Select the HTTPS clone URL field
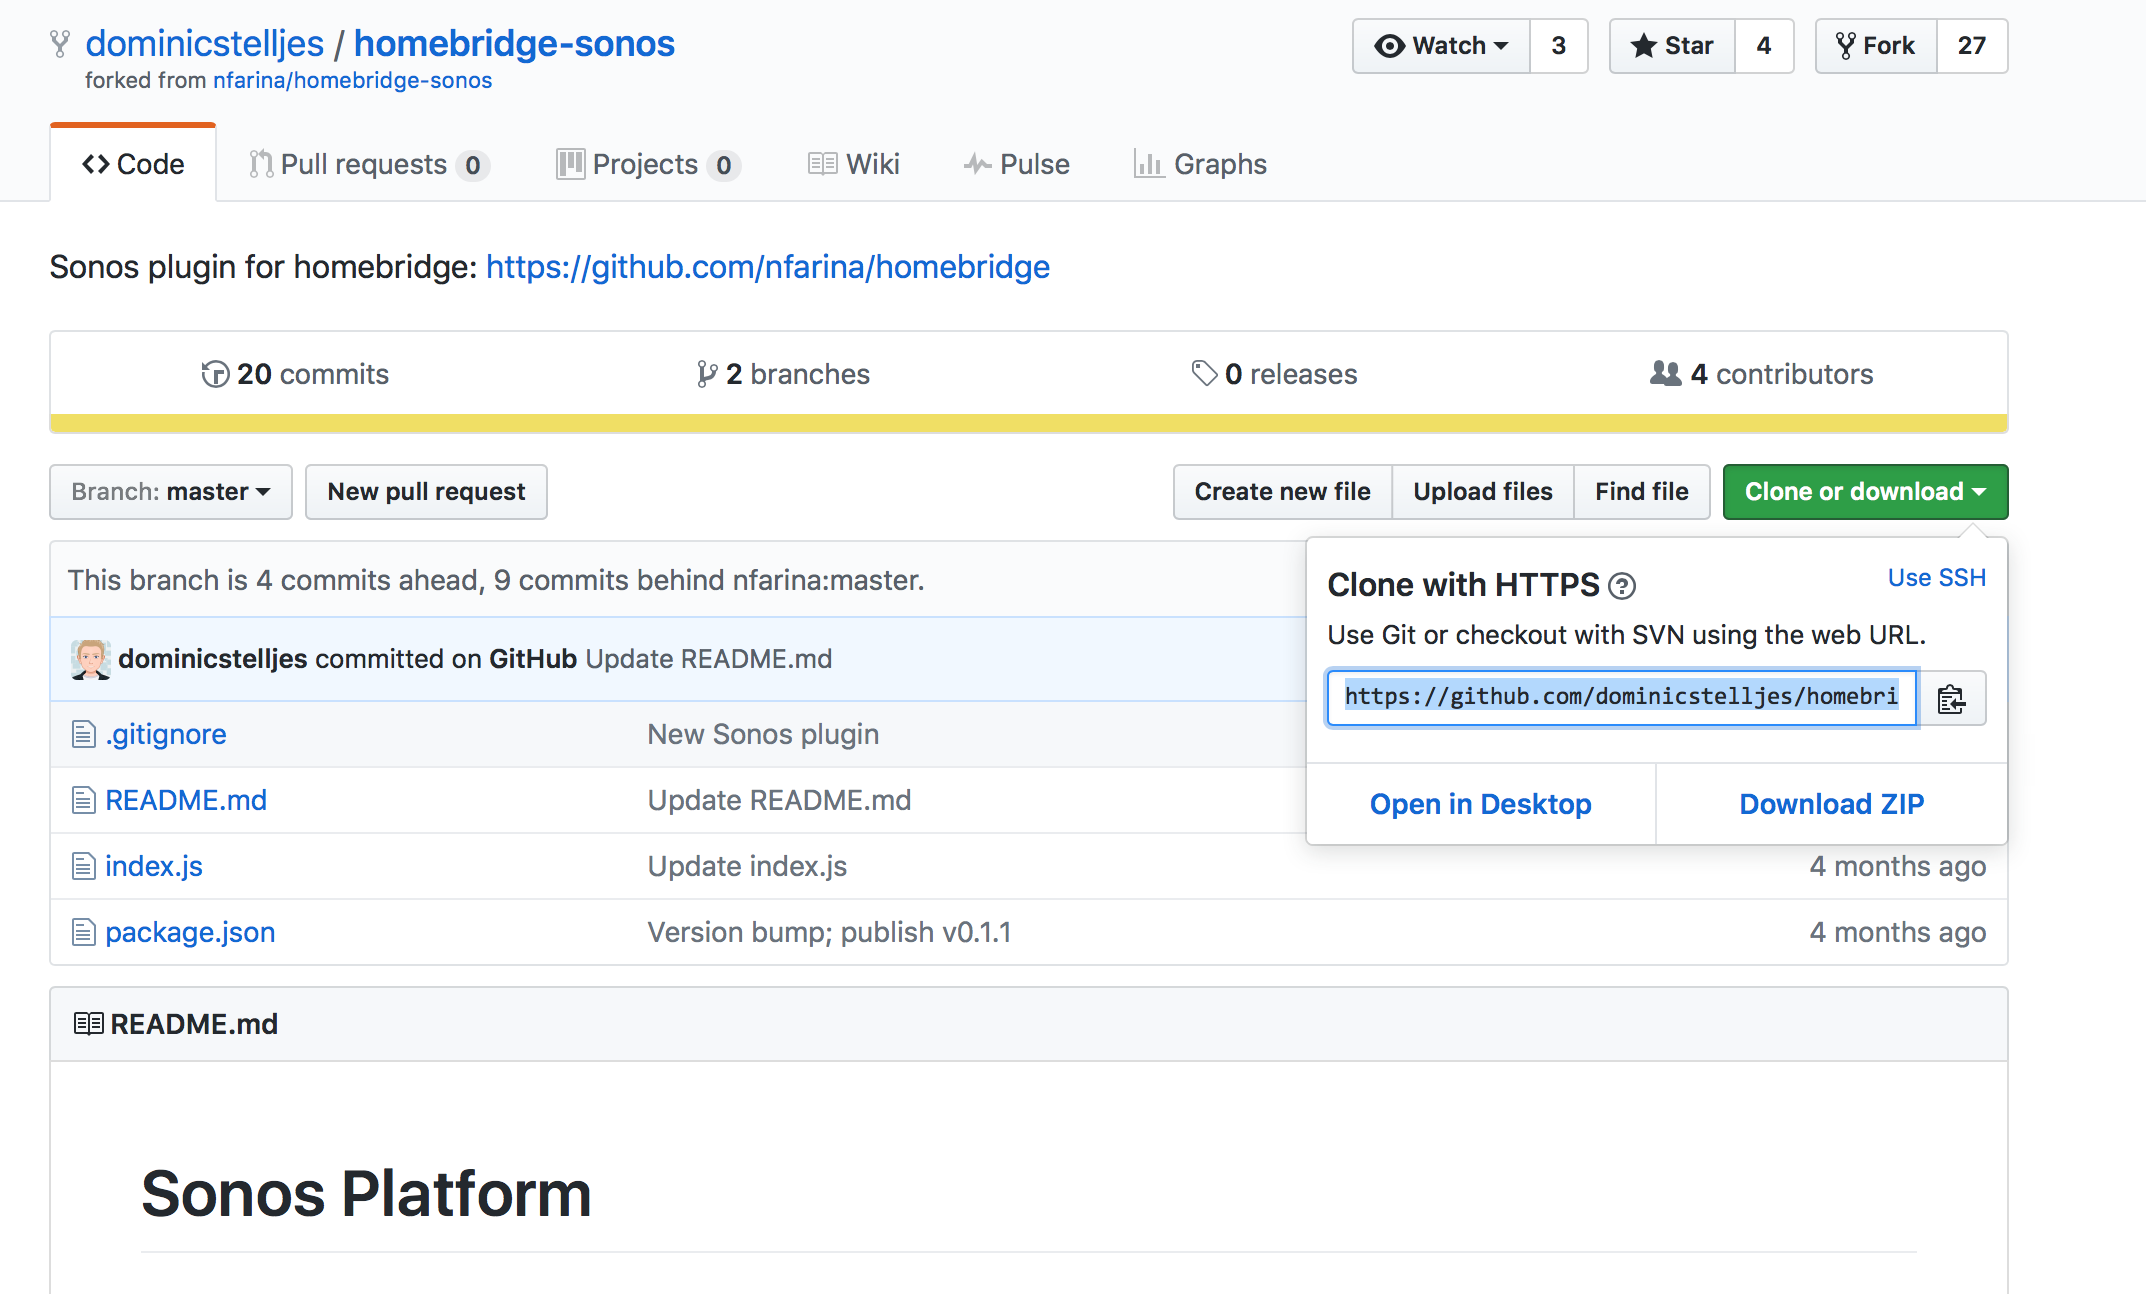This screenshot has height=1294, width=2146. [1620, 697]
